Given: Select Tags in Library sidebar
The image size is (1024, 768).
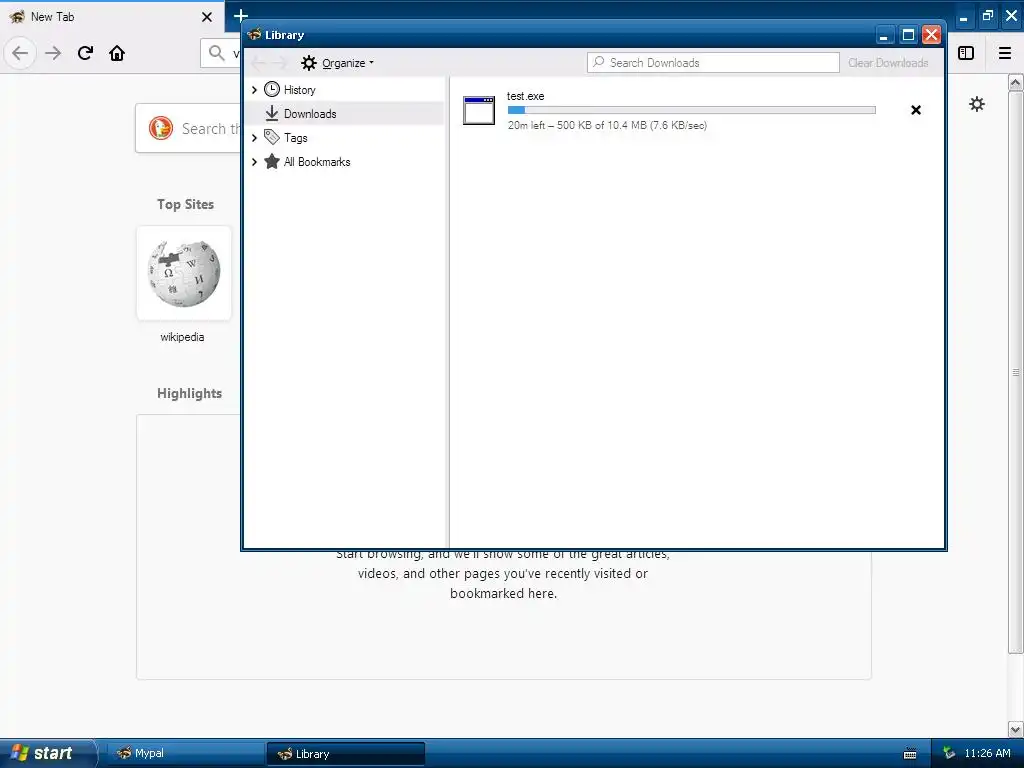Looking at the screenshot, I should 295,138.
